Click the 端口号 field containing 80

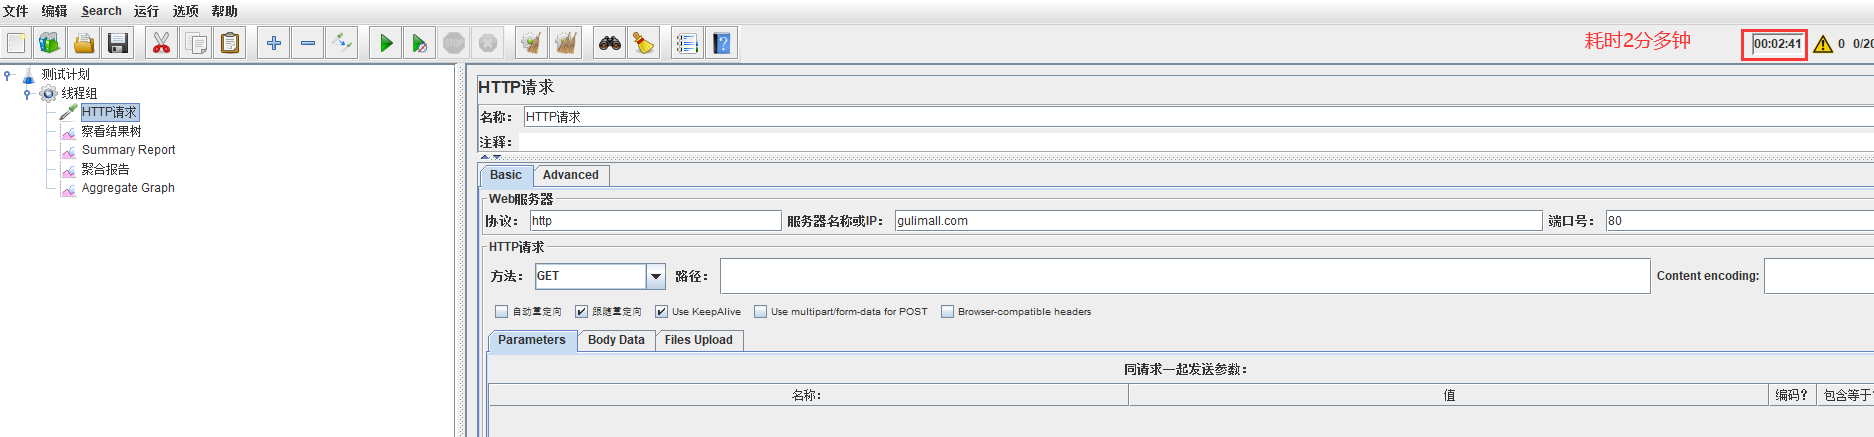tap(1739, 221)
